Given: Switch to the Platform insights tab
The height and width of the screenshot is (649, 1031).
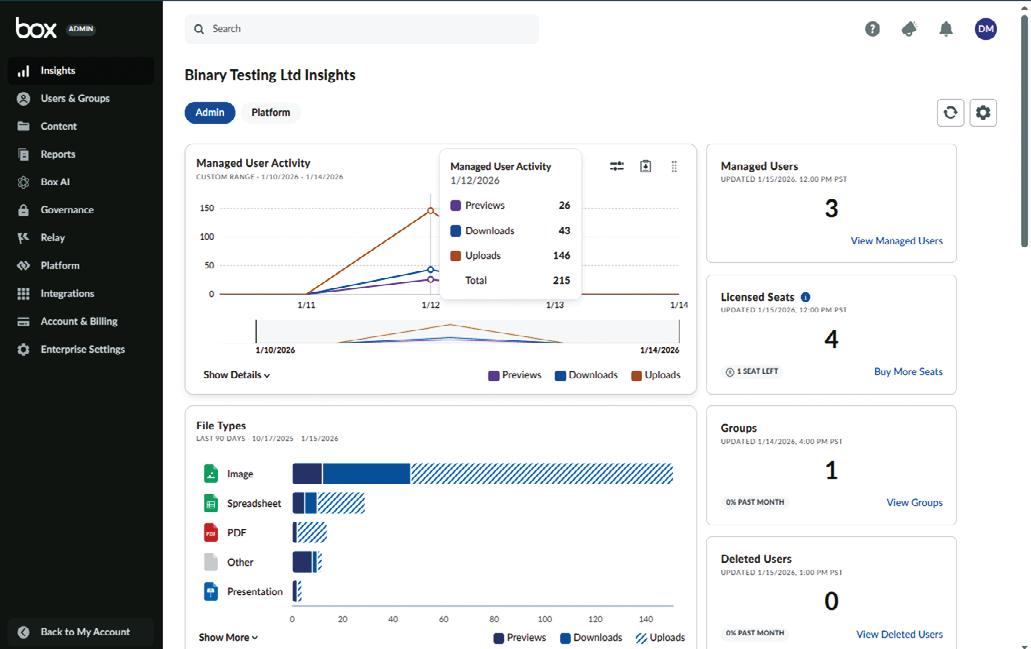Looking at the screenshot, I should click(x=270, y=112).
